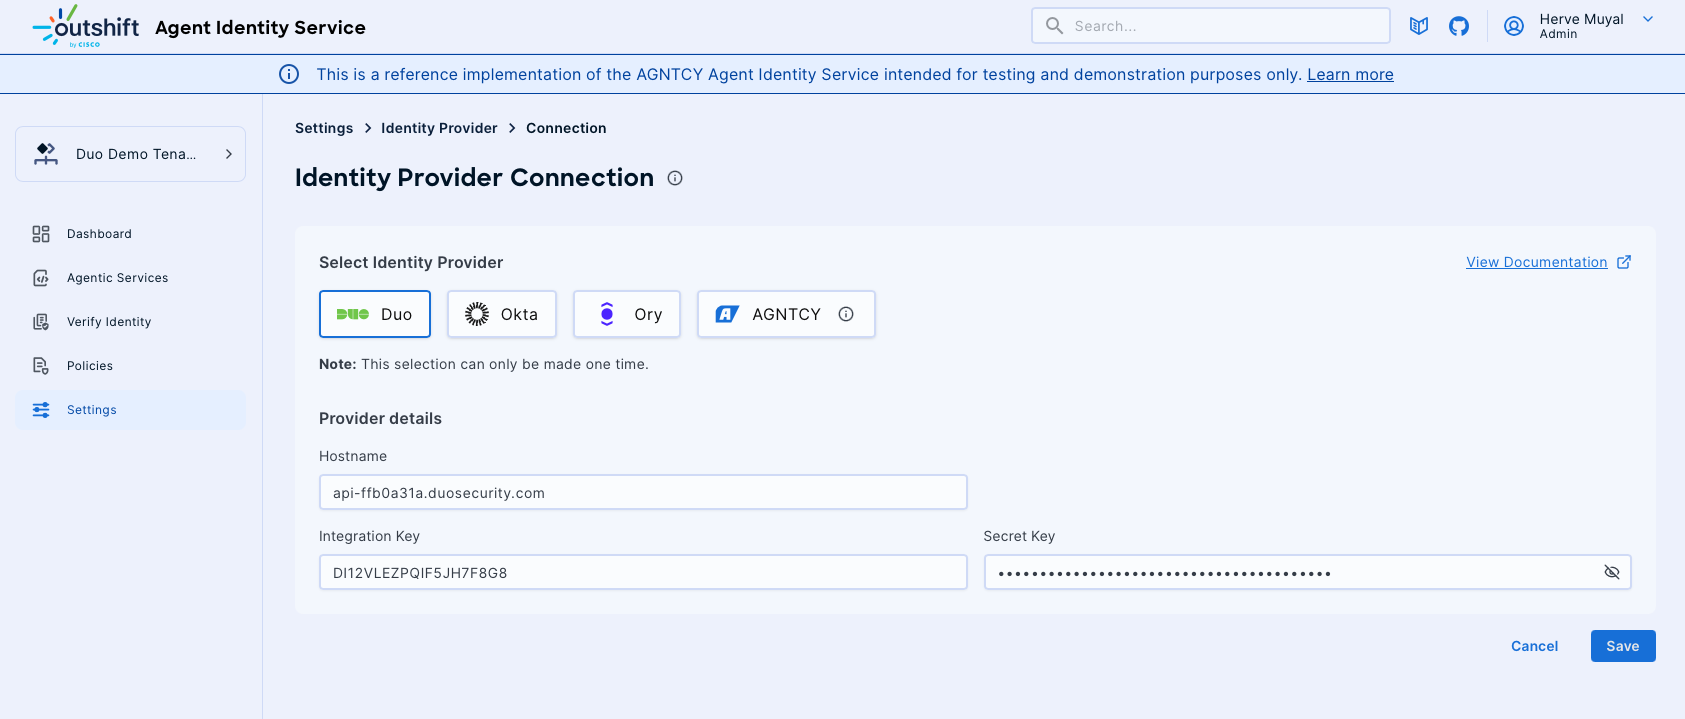
Task: Expand the Duo Demo Tenant selector chevron
Action: [x=228, y=154]
